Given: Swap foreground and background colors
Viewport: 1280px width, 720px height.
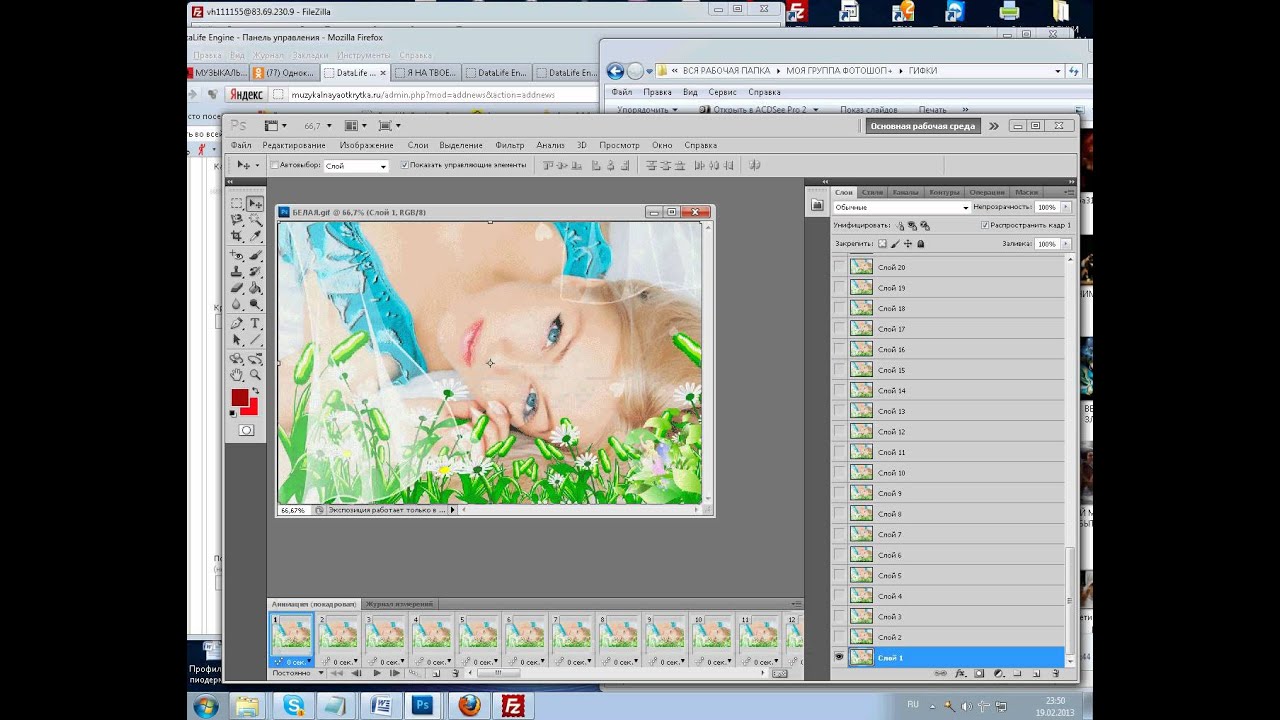Looking at the screenshot, I should [x=255, y=390].
